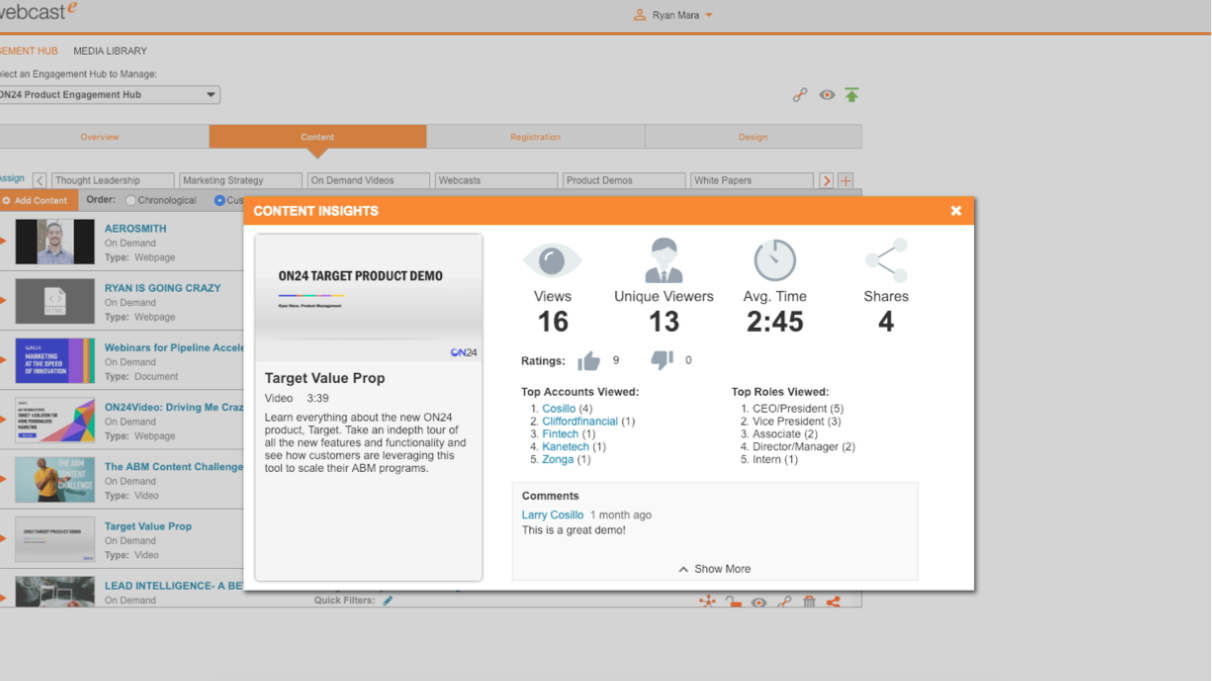The height and width of the screenshot is (681, 1212).
Task: Expand comments with Show More
Action: click(x=715, y=569)
